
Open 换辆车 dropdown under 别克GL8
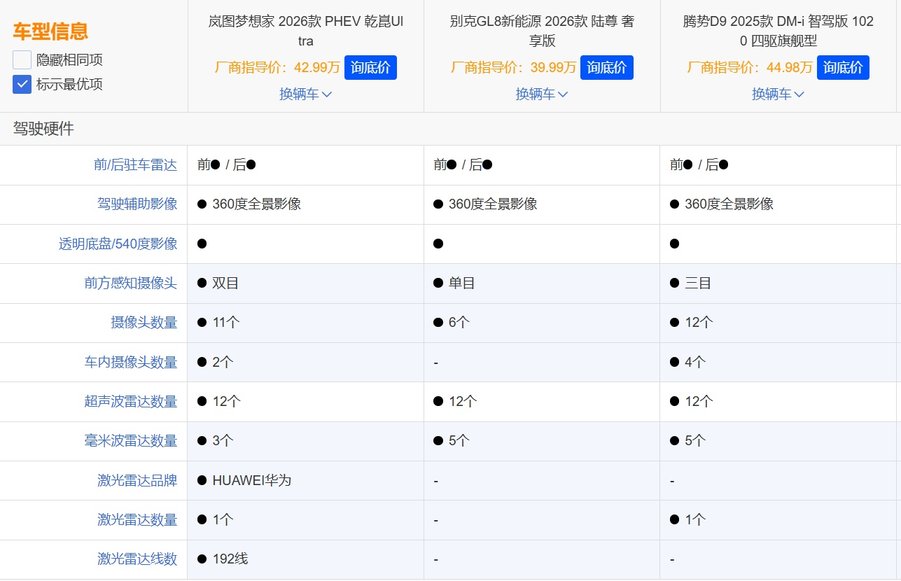pos(541,94)
